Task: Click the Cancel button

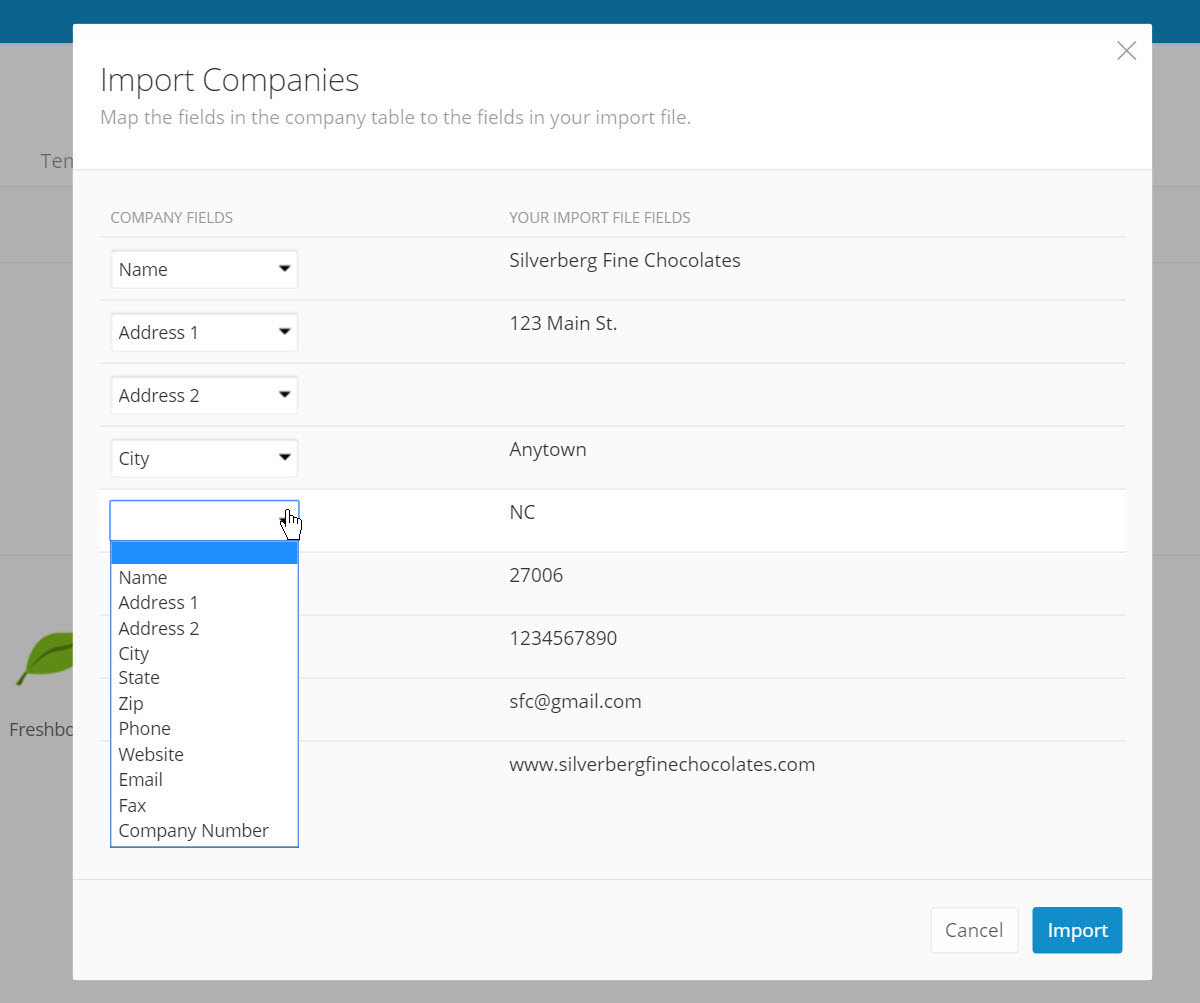Action: tap(974, 930)
